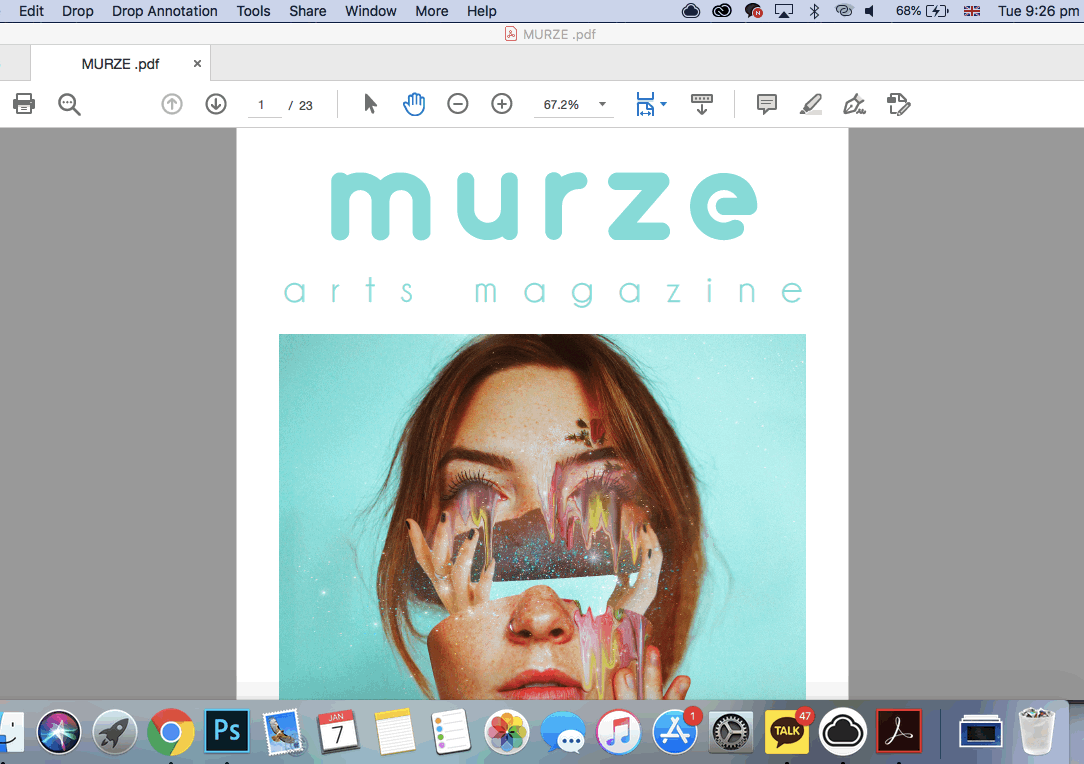Open System Preferences from the dock
Image resolution: width=1084 pixels, height=764 pixels.
[731, 732]
